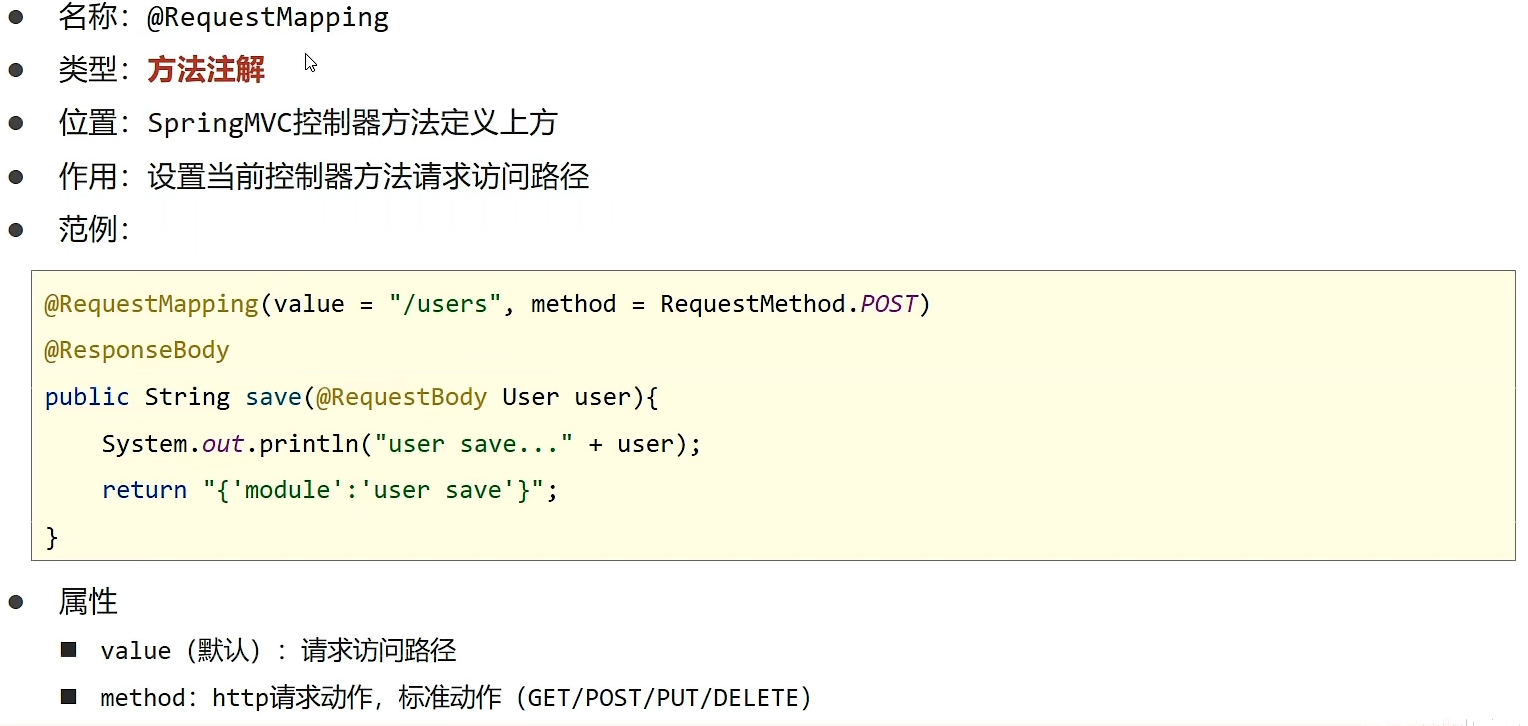Click the @ResponseBody annotation in code
The width and height of the screenshot is (1528, 726).
coord(137,350)
